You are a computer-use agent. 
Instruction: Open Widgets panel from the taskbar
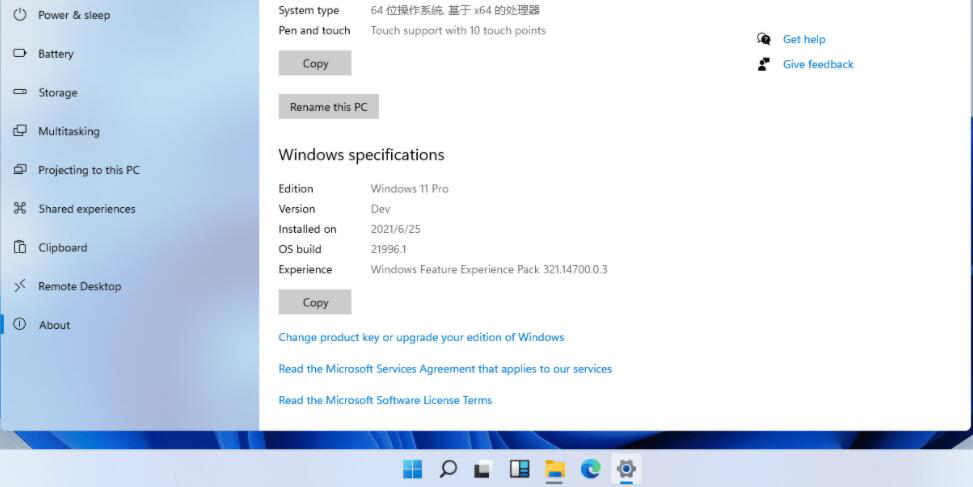pyautogui.click(x=519, y=469)
